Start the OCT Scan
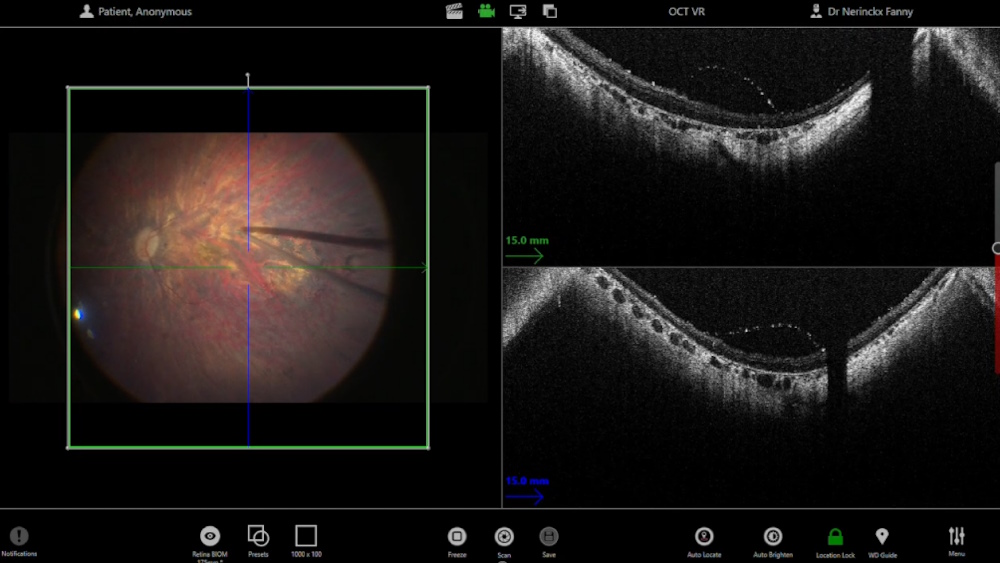1000x563 pixels. [504, 537]
